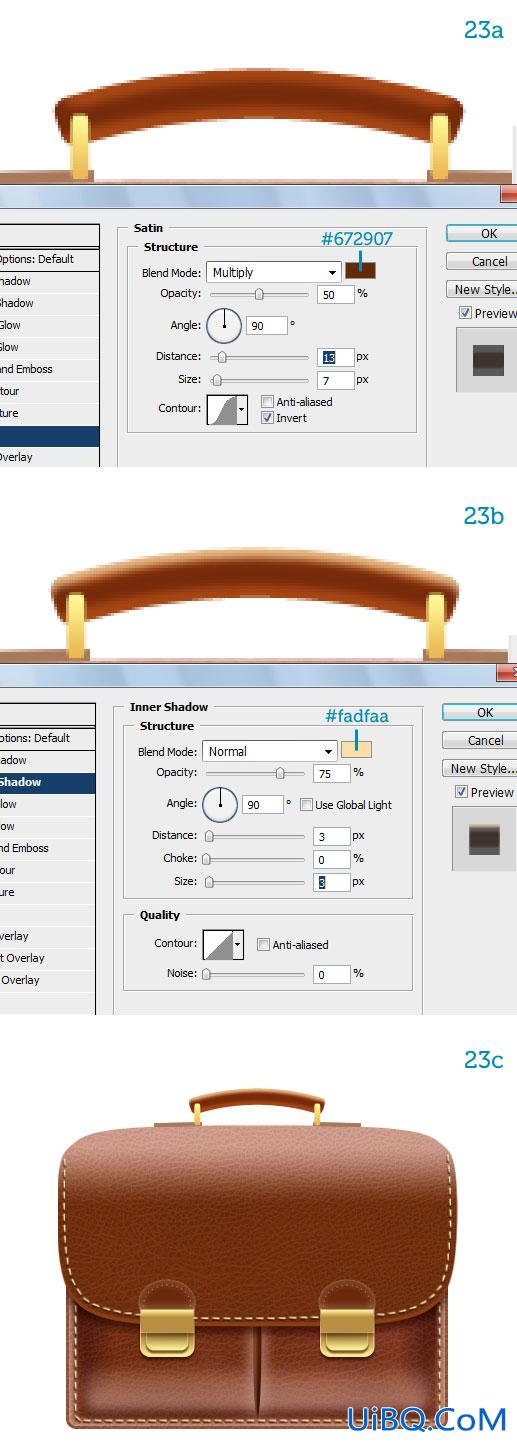Click style preview thumbnail in Inner Shadow dialog
This screenshot has height=1444, width=517.
pyautogui.click(x=484, y=839)
